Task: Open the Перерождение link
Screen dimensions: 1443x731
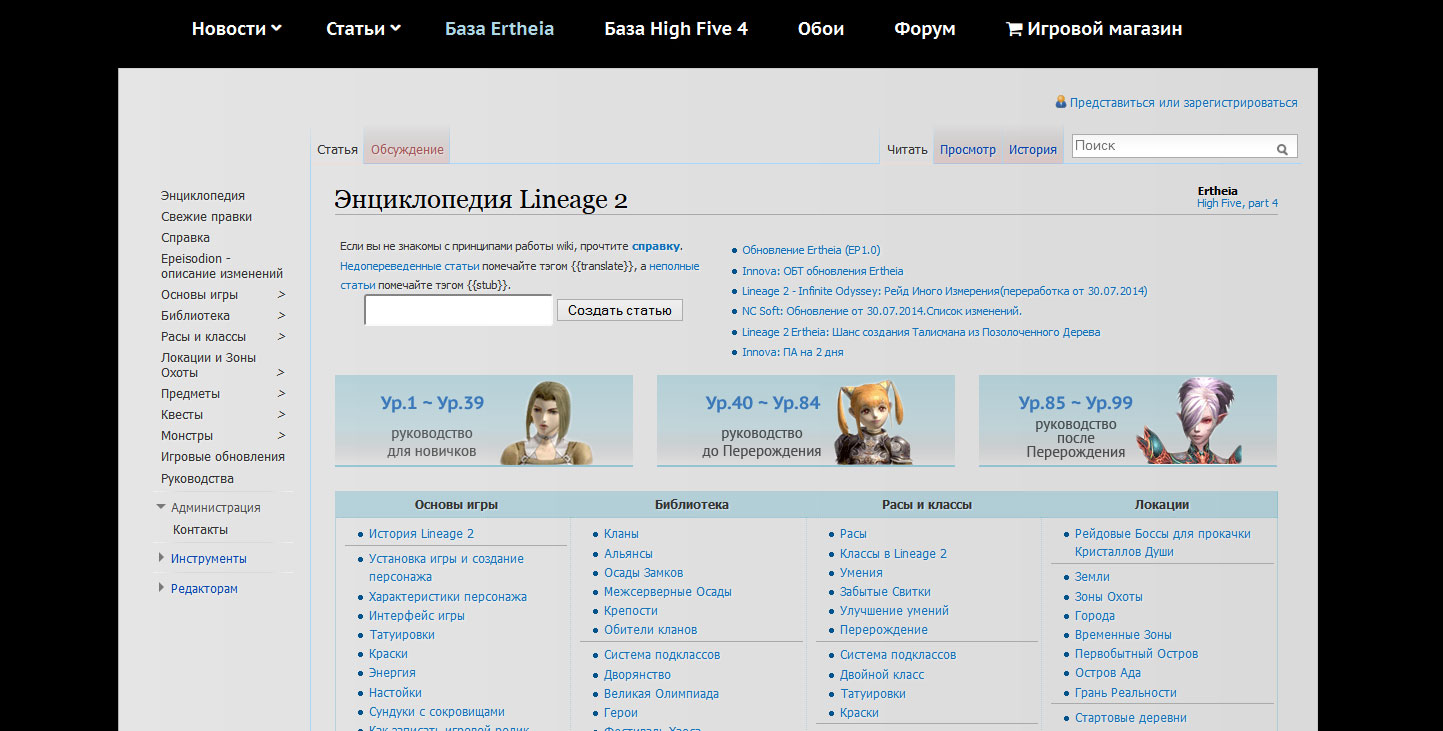Action: click(883, 630)
